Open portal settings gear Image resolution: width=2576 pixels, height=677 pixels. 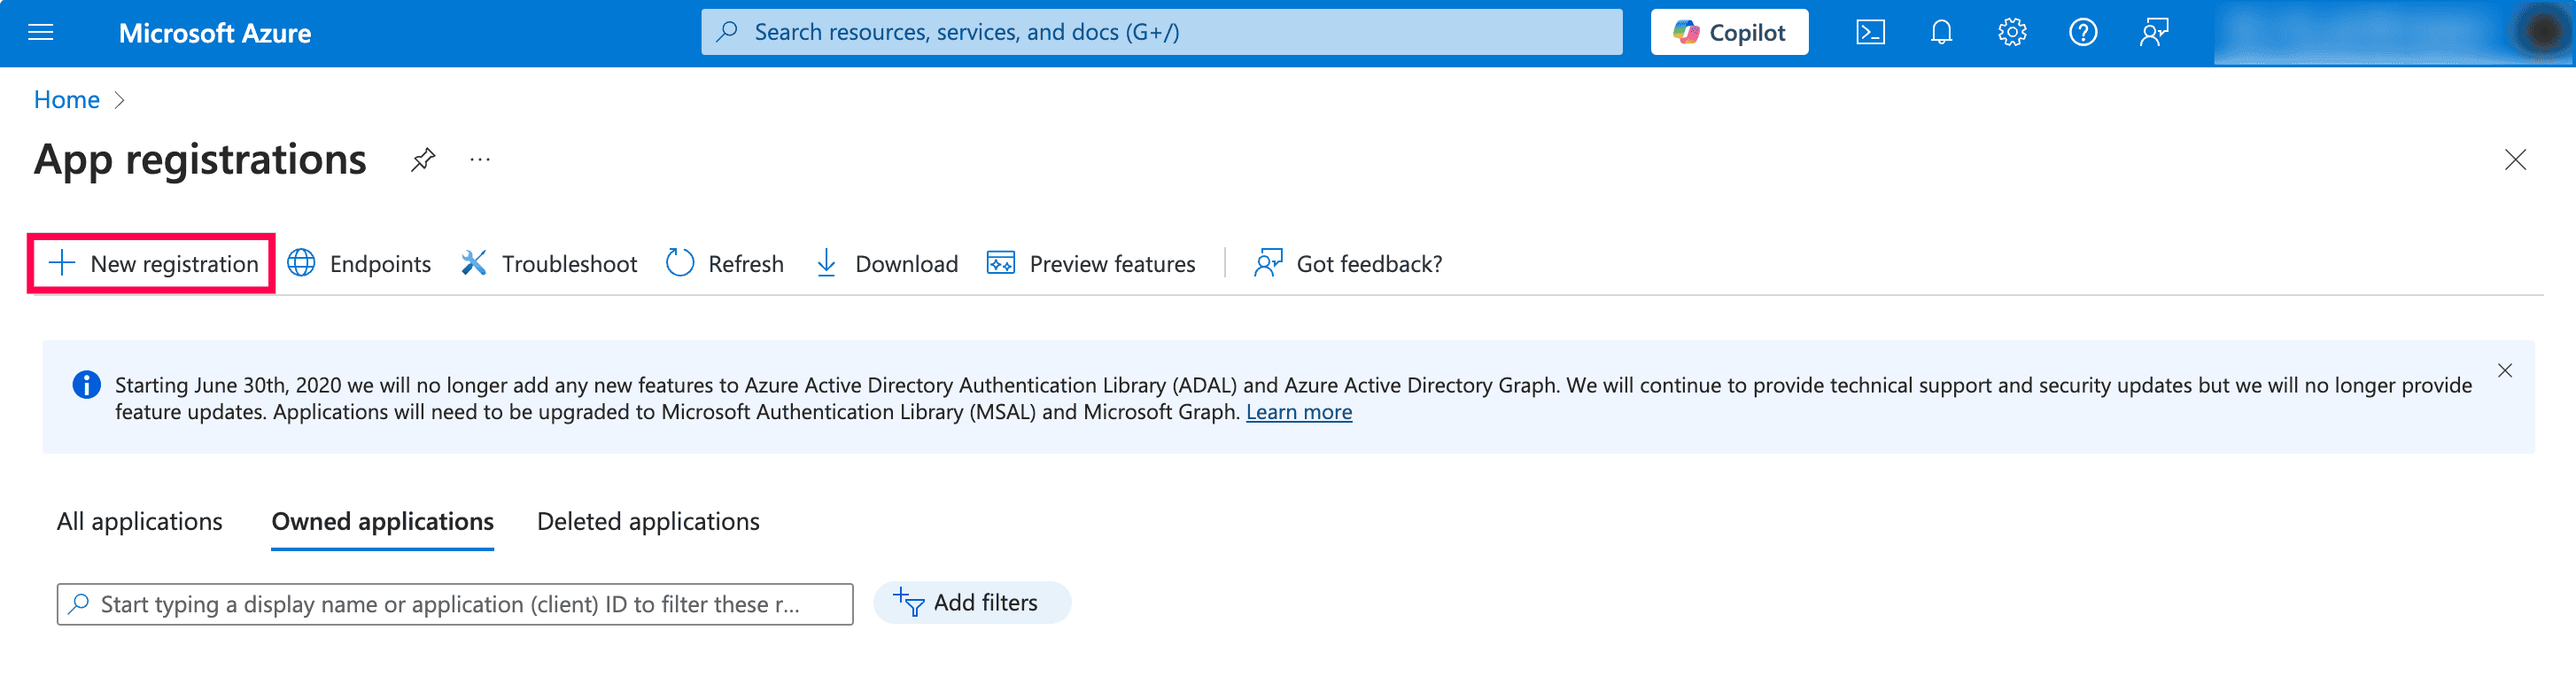2012,33
